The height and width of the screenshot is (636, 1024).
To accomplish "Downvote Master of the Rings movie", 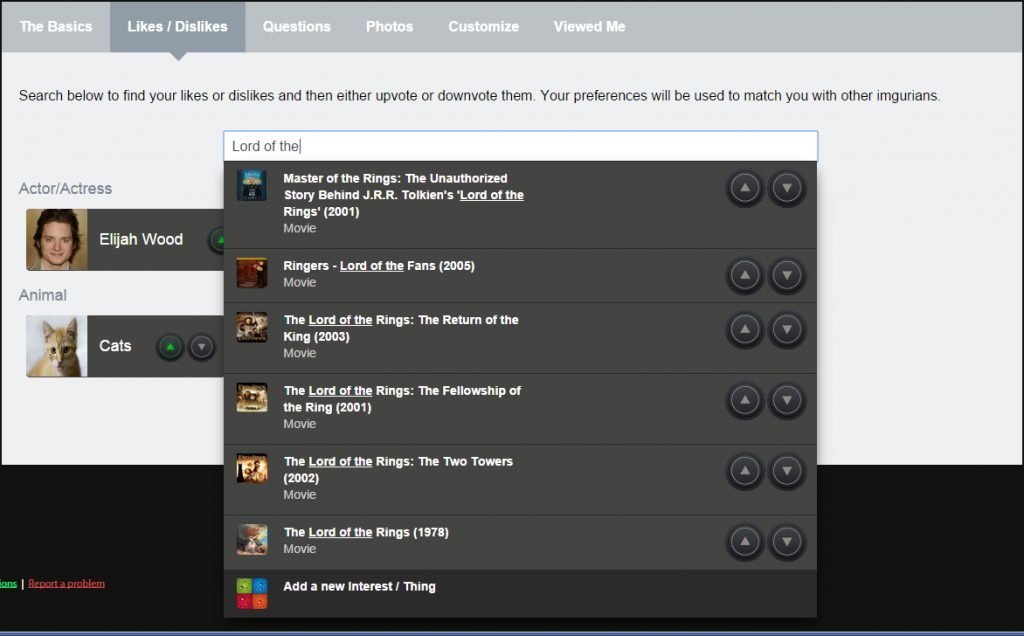I will click(787, 188).
